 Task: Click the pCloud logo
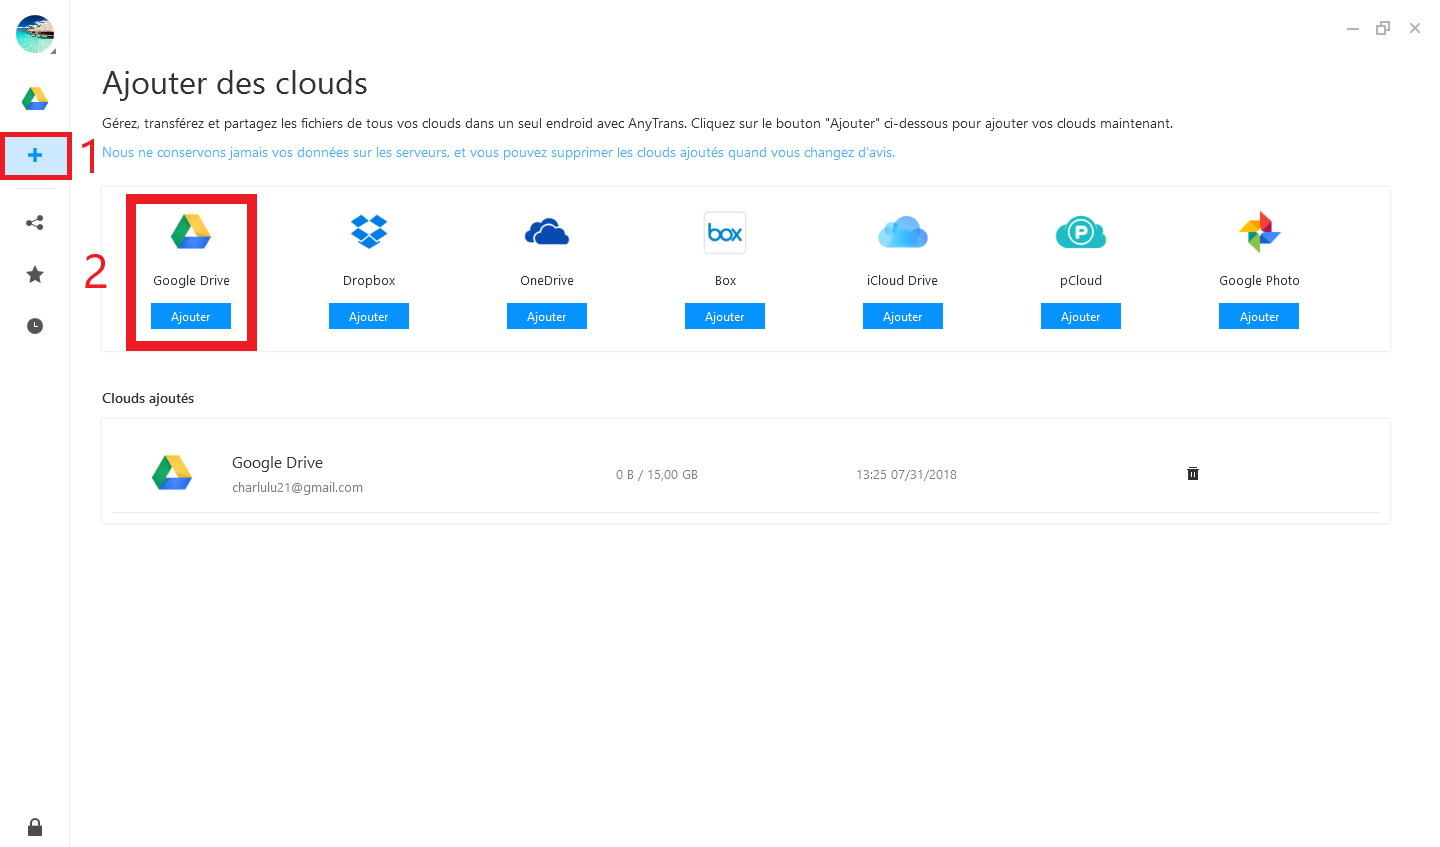(x=1081, y=232)
